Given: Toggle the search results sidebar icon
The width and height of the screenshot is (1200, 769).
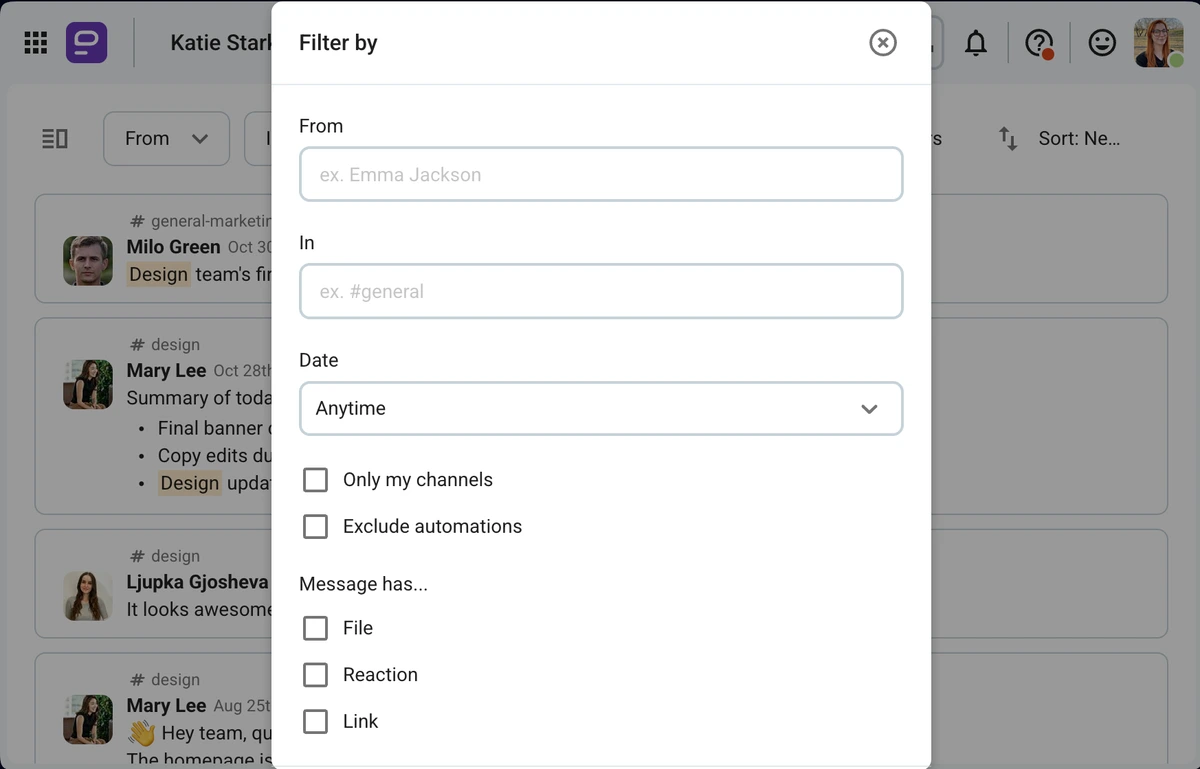Looking at the screenshot, I should [55, 138].
